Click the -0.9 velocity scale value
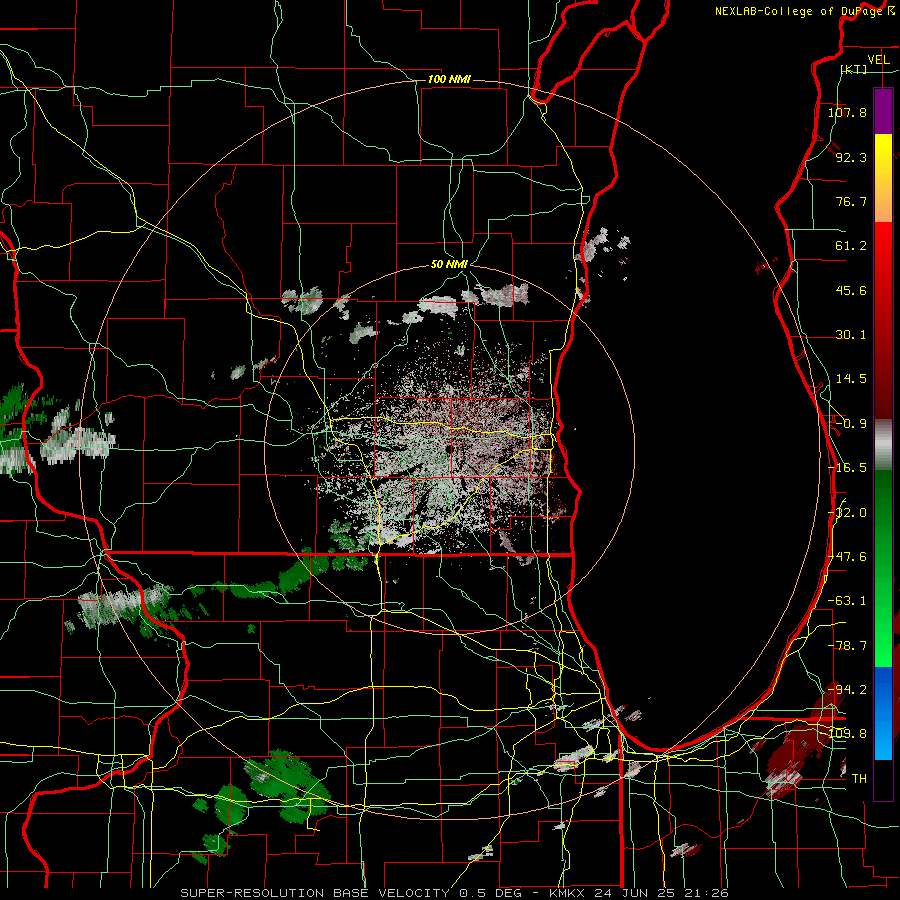 click(x=851, y=424)
